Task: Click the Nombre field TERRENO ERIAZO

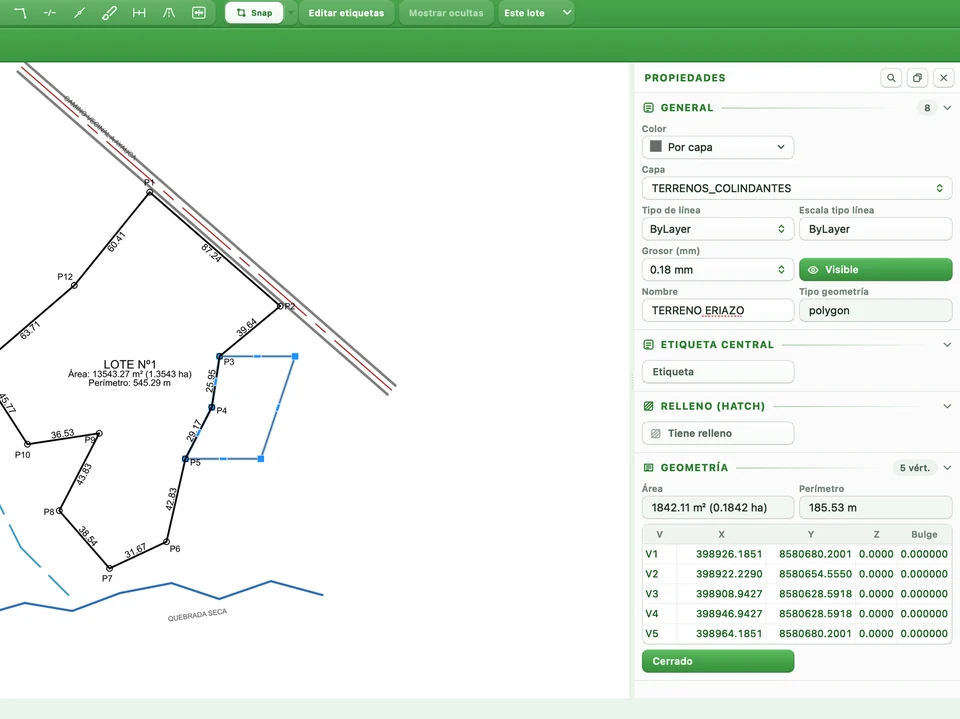Action: 718,311
